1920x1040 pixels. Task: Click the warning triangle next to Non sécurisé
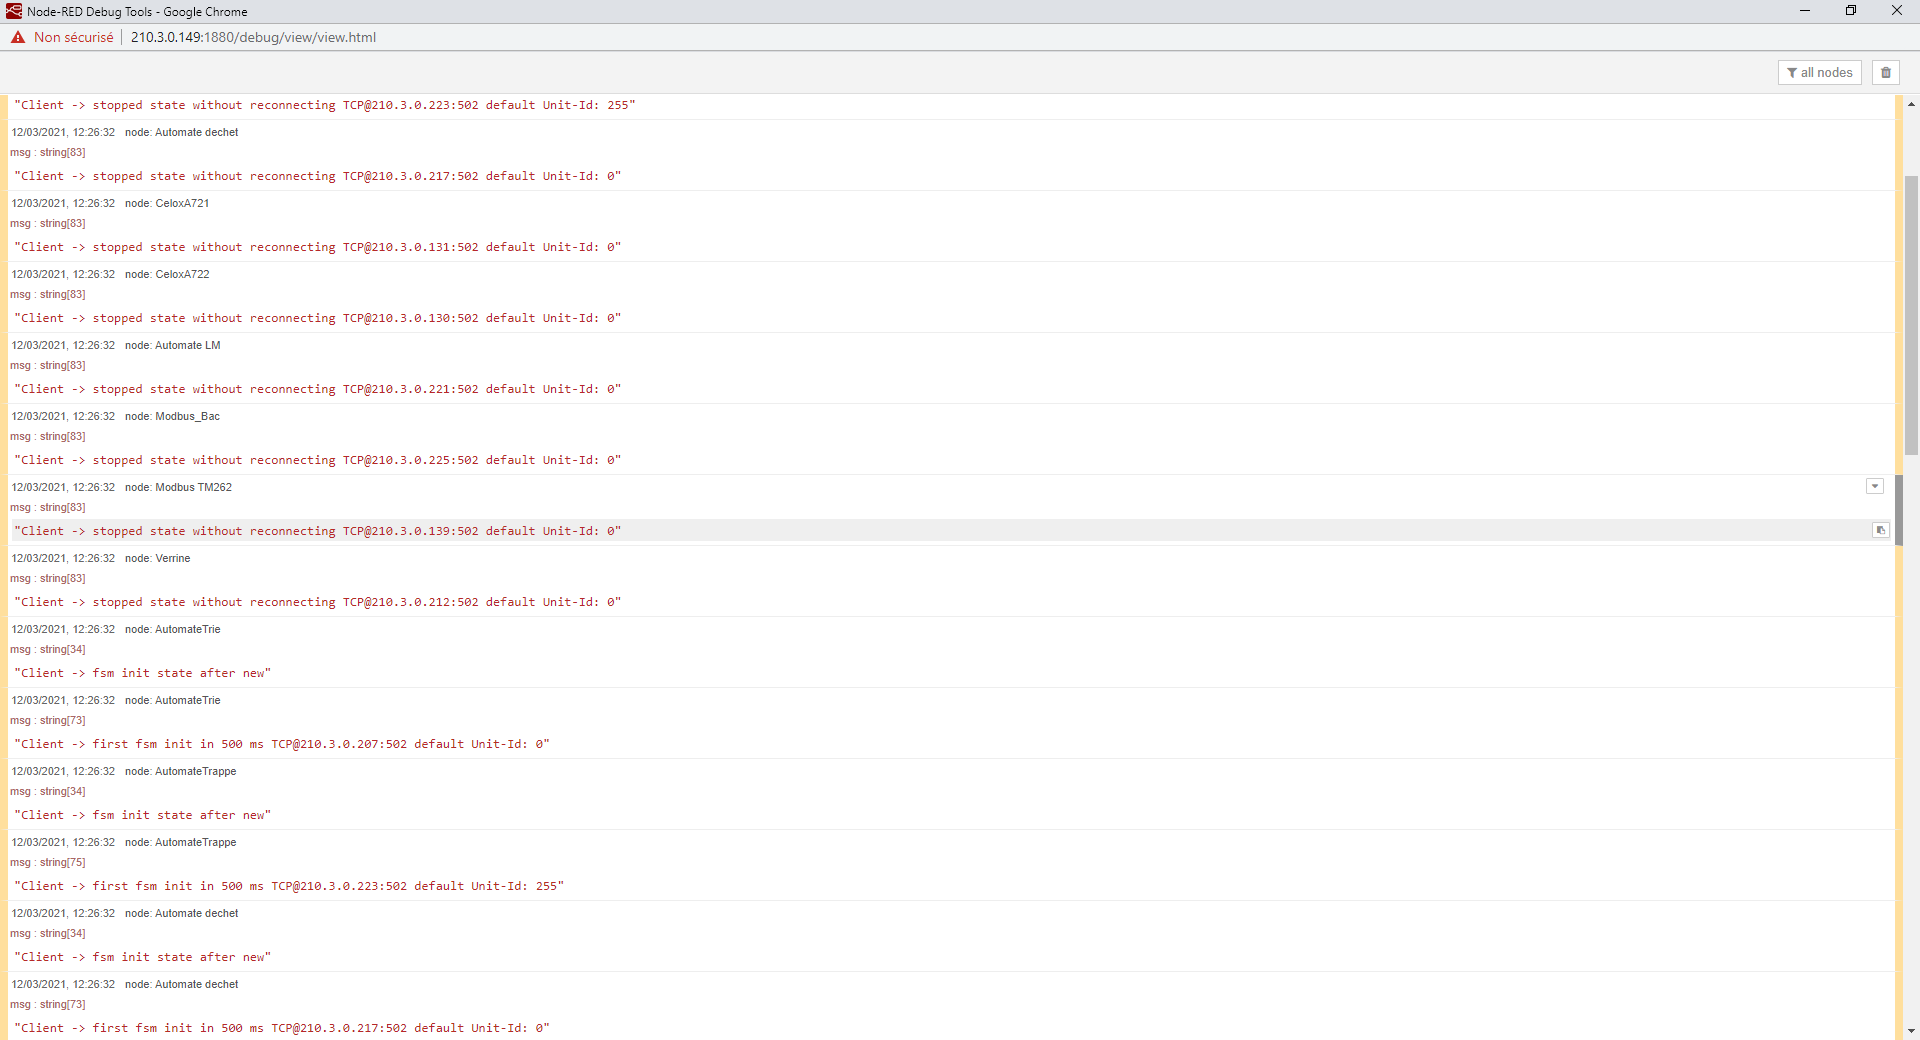(x=17, y=37)
